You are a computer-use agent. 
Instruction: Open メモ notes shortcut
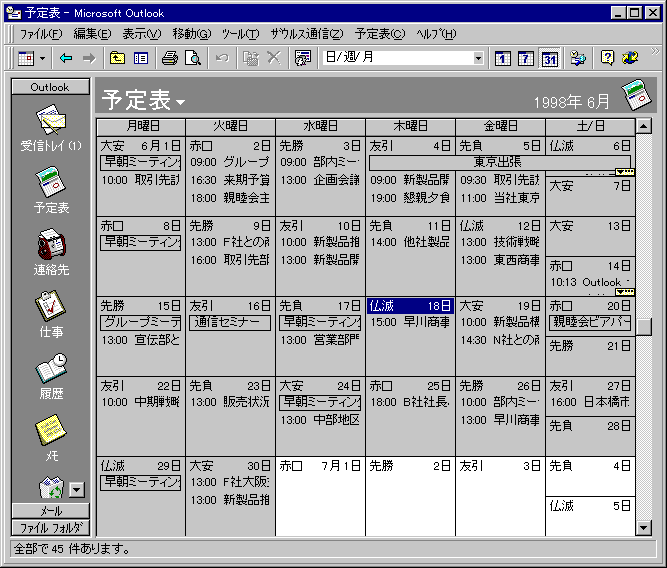[x=51, y=439]
